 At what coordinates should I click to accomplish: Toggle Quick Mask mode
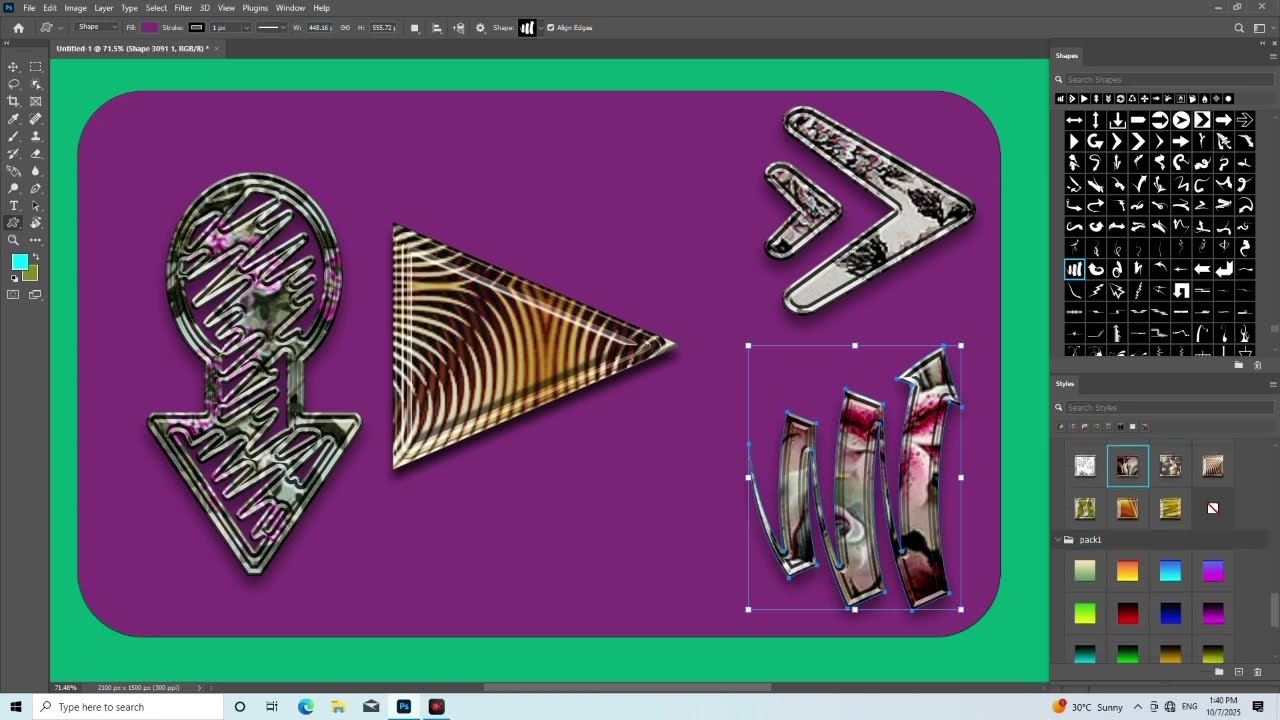[x=14, y=295]
